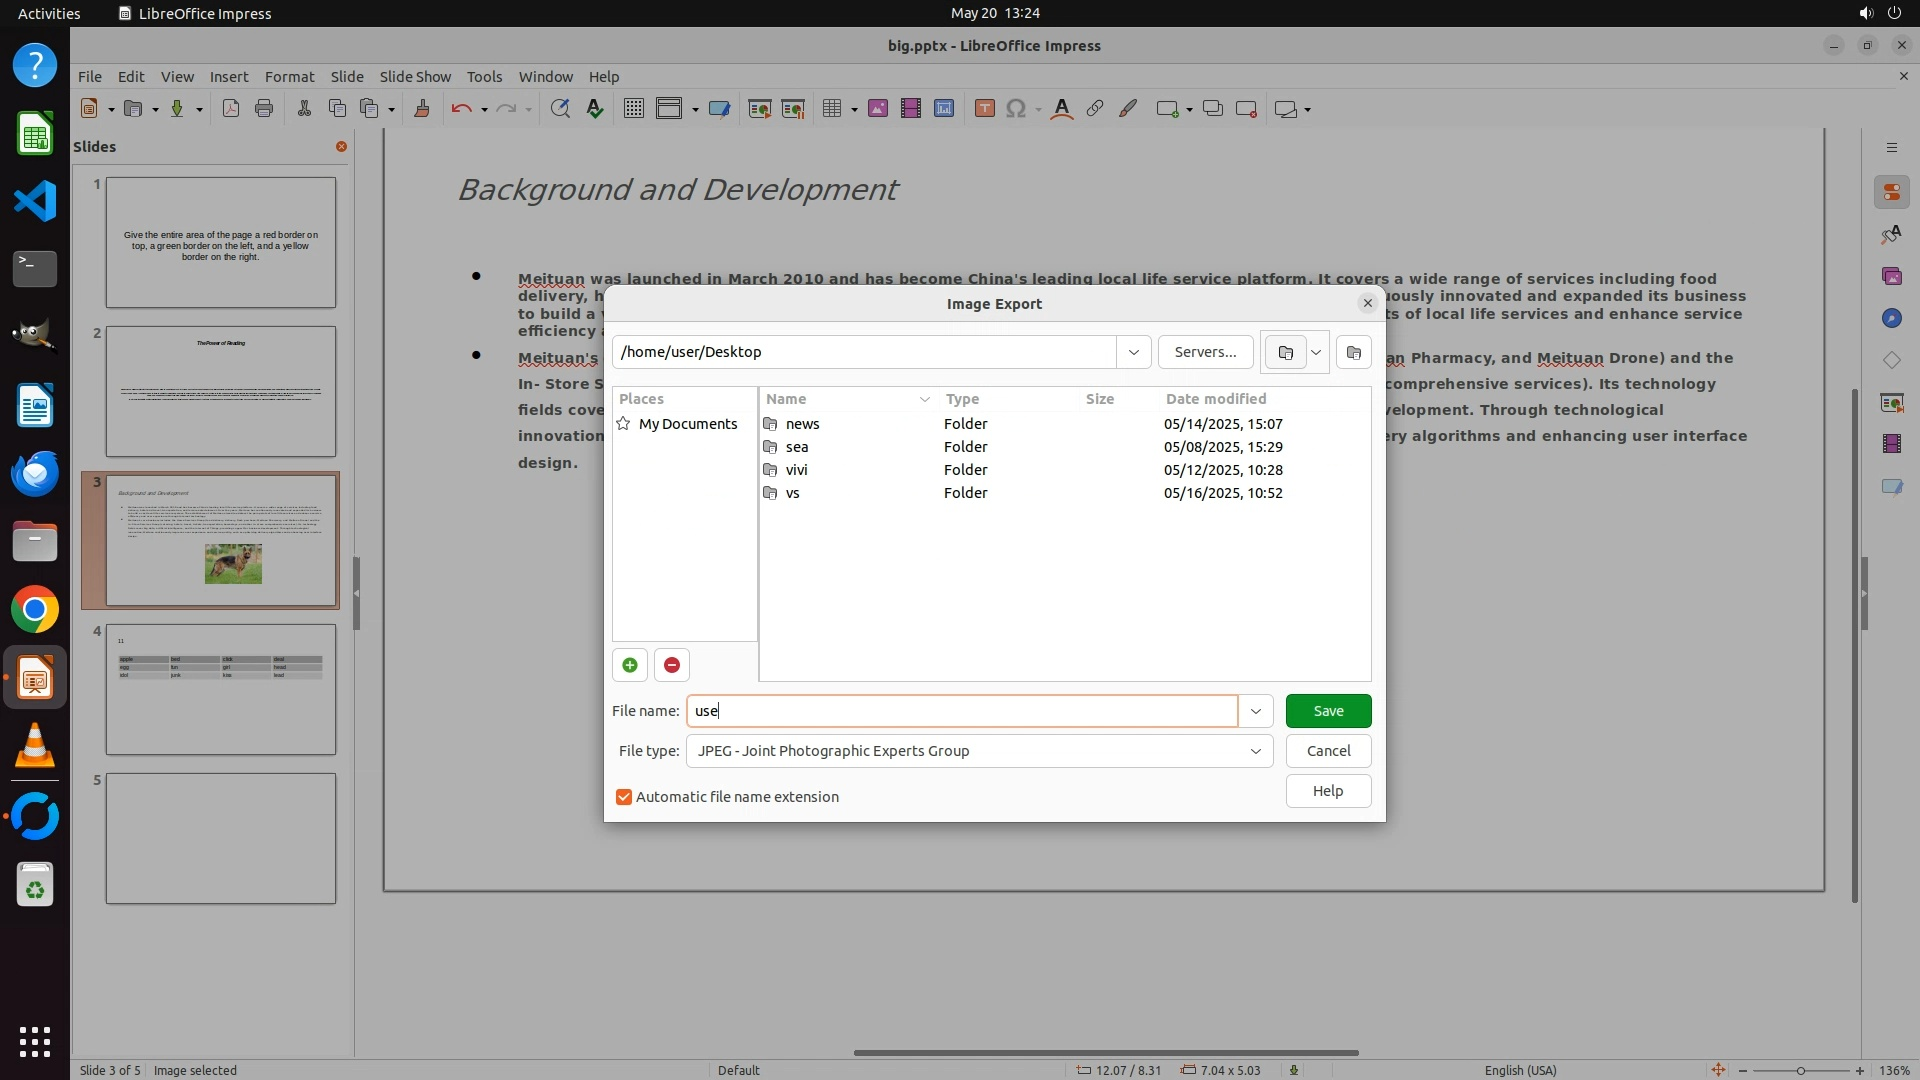Expand the File type dropdown
The height and width of the screenshot is (1080, 1920).
pos(1255,751)
